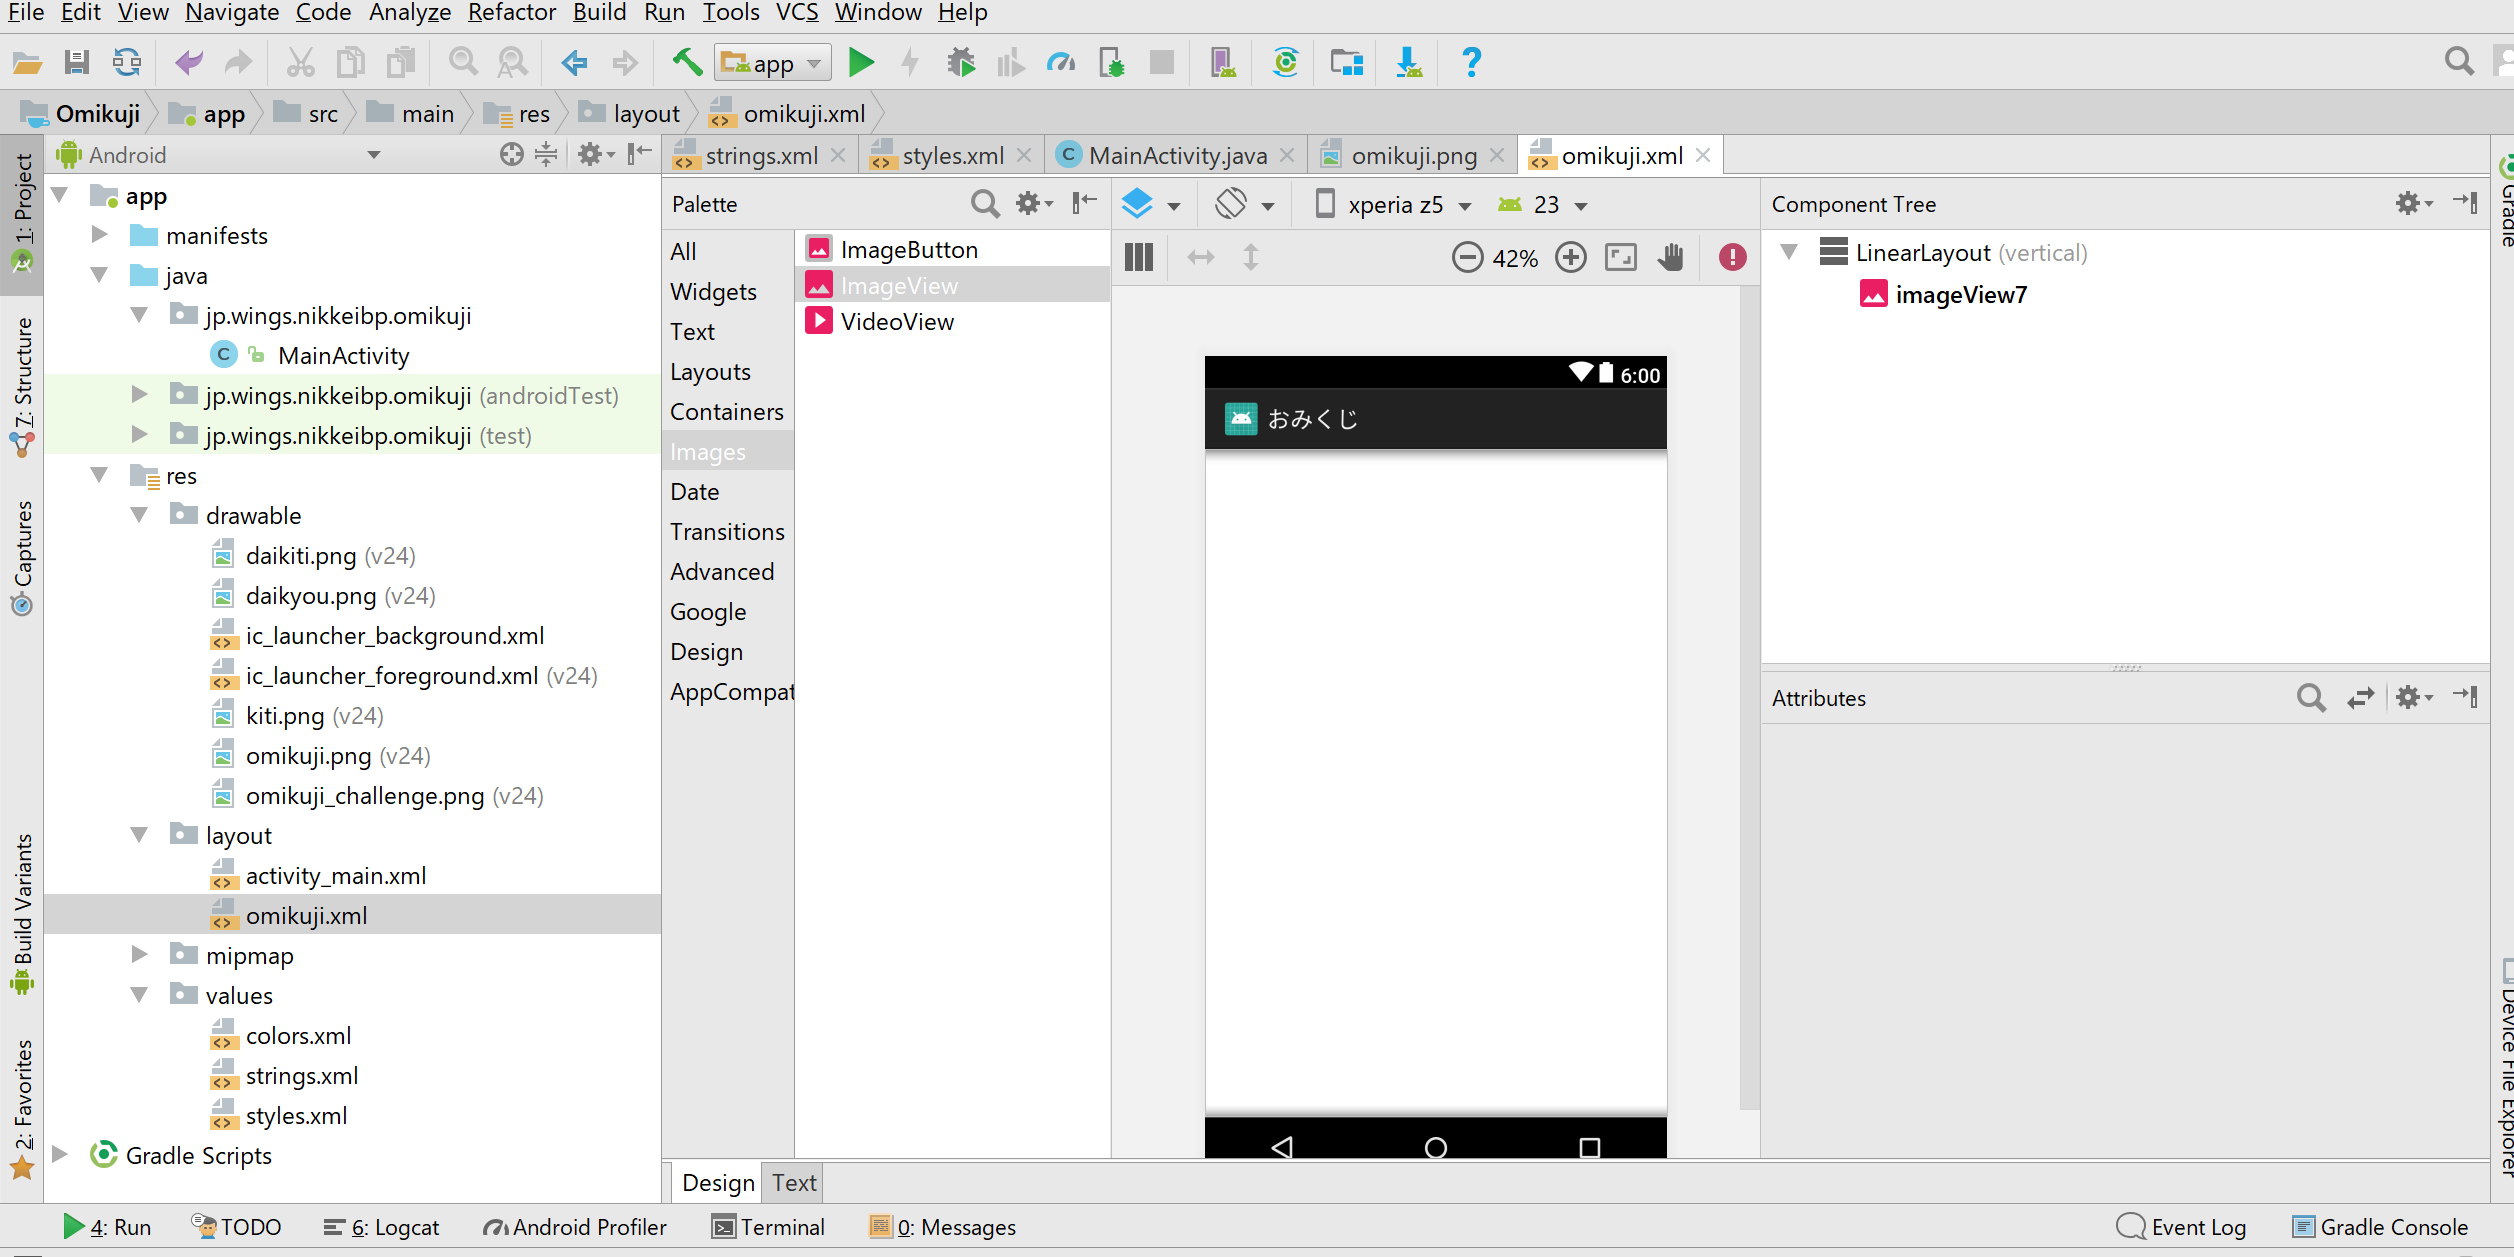The width and height of the screenshot is (2514, 1257).
Task: Open the Event Log
Action: click(2197, 1226)
